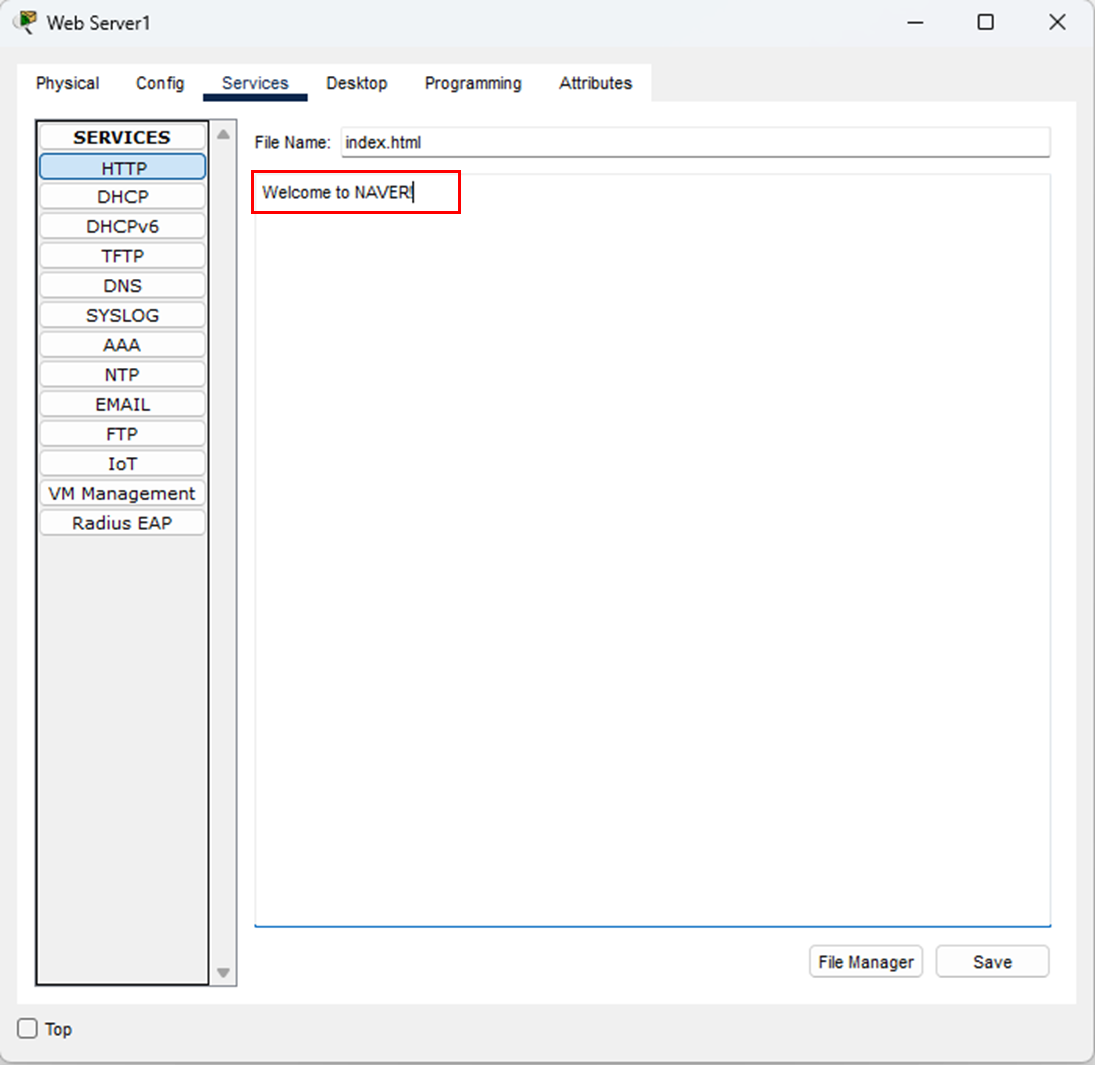Open the DNS service

pos(123,286)
